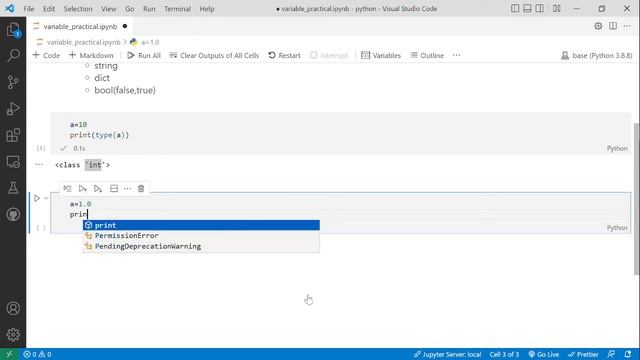Clear Outputs of All Cells
The height and width of the screenshot is (360, 640).
tap(214, 55)
